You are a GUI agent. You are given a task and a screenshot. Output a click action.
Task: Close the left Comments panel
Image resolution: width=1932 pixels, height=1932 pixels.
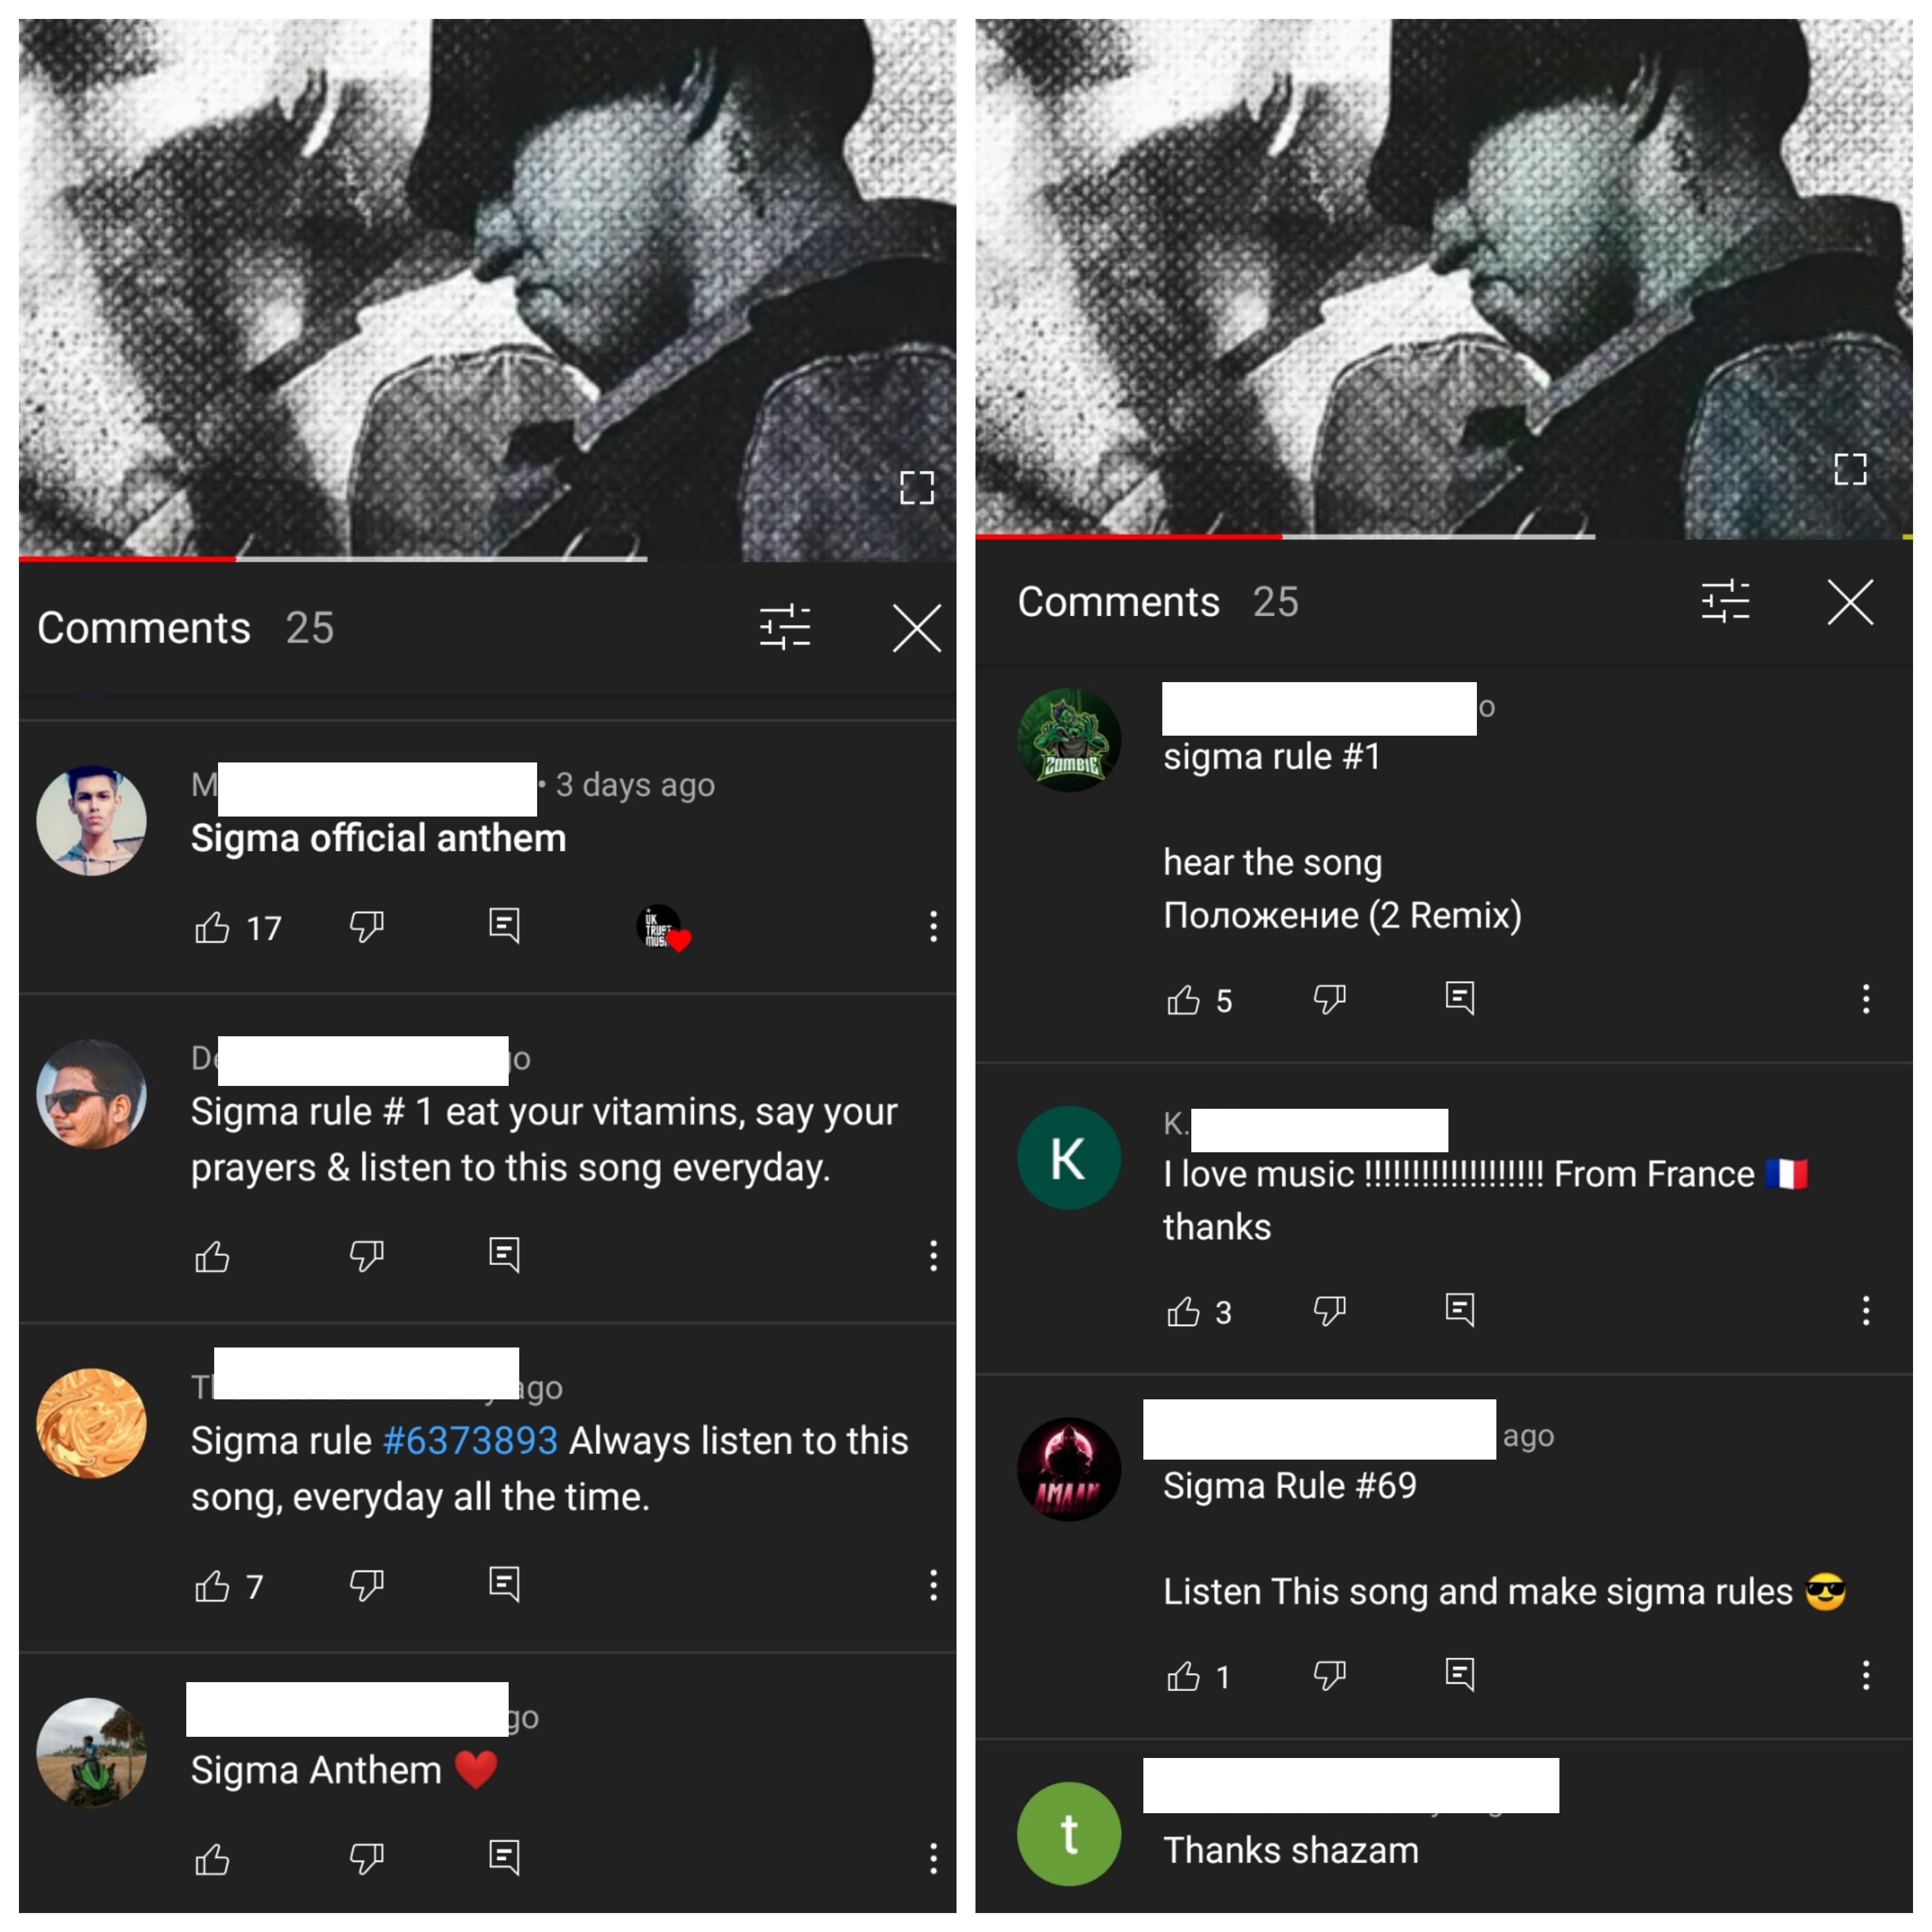[x=916, y=628]
